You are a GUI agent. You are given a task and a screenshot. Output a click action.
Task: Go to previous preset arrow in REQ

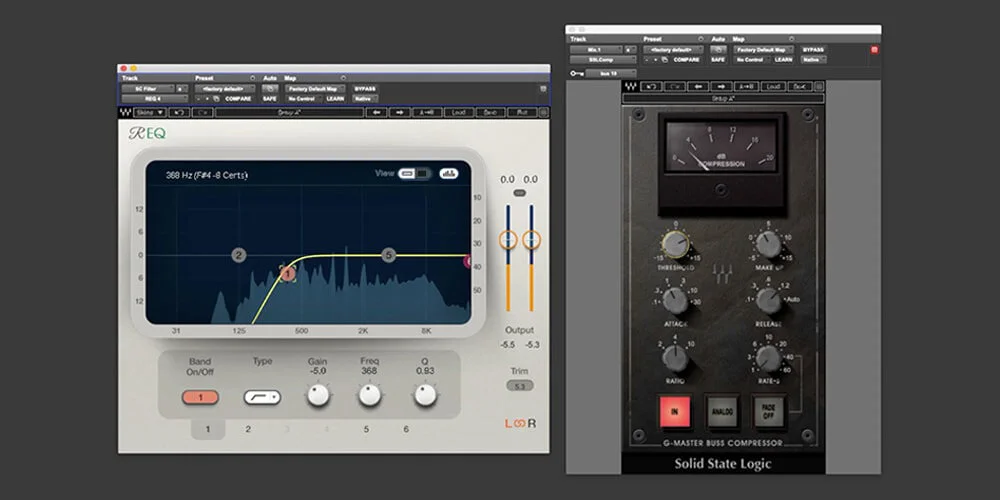376,112
